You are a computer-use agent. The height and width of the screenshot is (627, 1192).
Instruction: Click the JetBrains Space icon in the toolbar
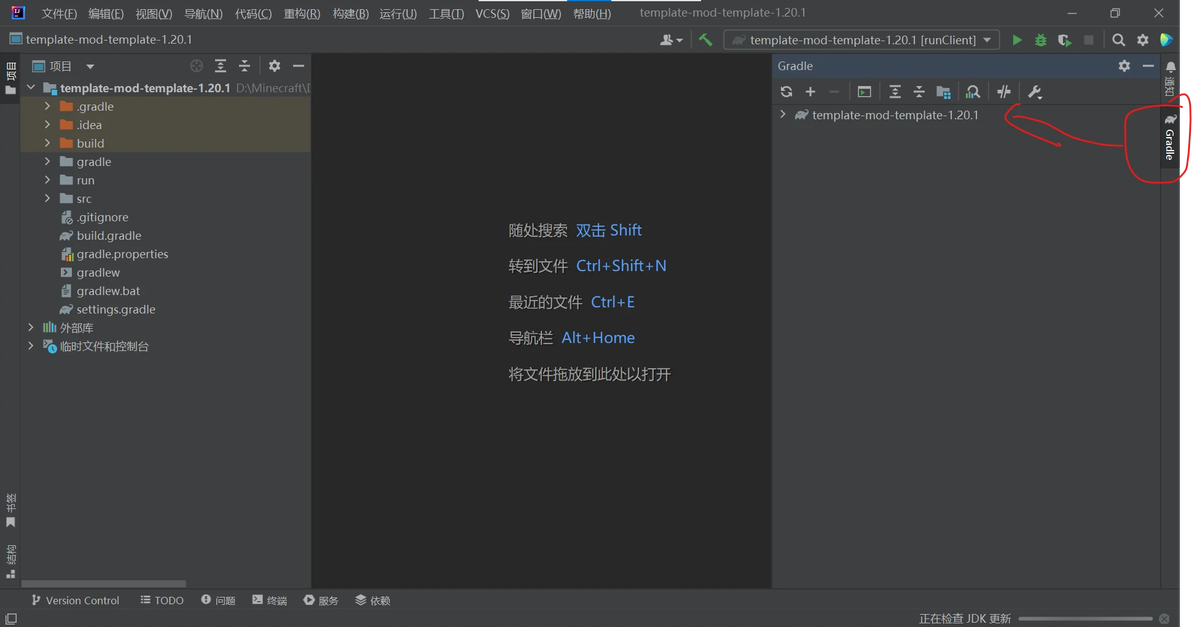click(x=1167, y=40)
